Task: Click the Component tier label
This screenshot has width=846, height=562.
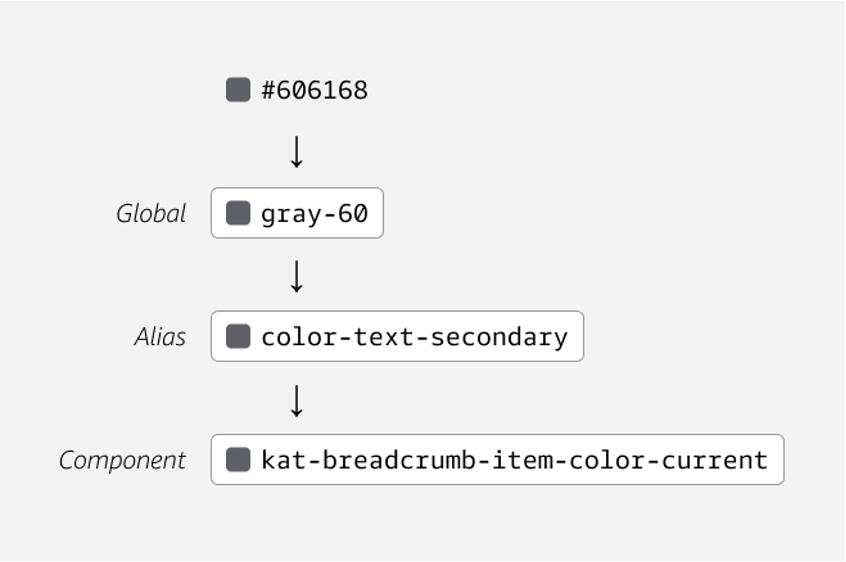Action: coord(122,461)
